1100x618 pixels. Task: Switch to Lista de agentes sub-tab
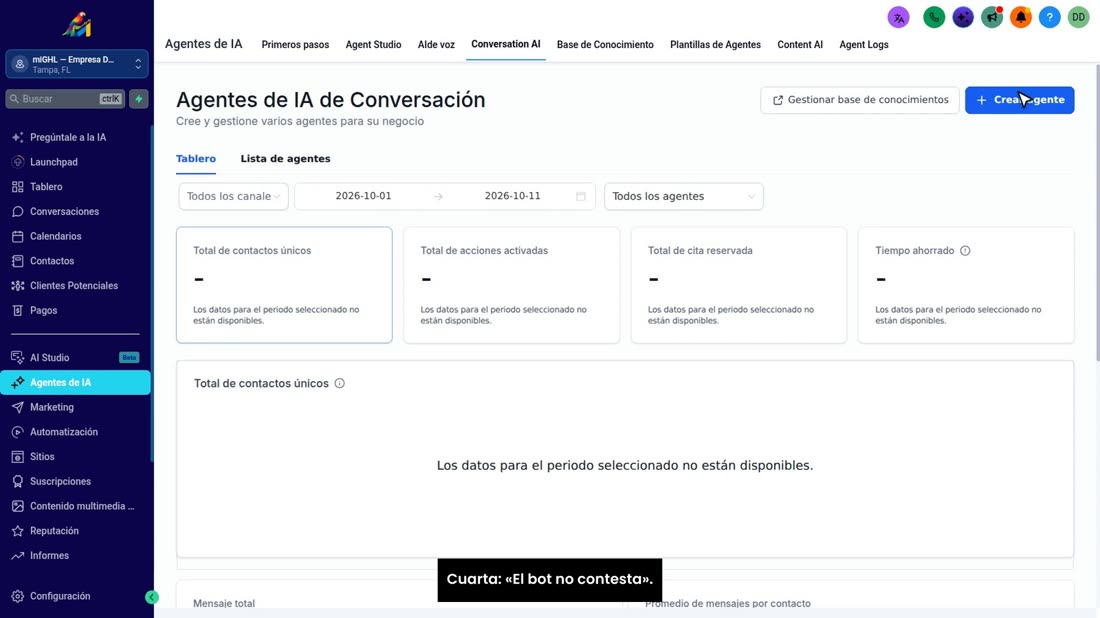tap(286, 159)
